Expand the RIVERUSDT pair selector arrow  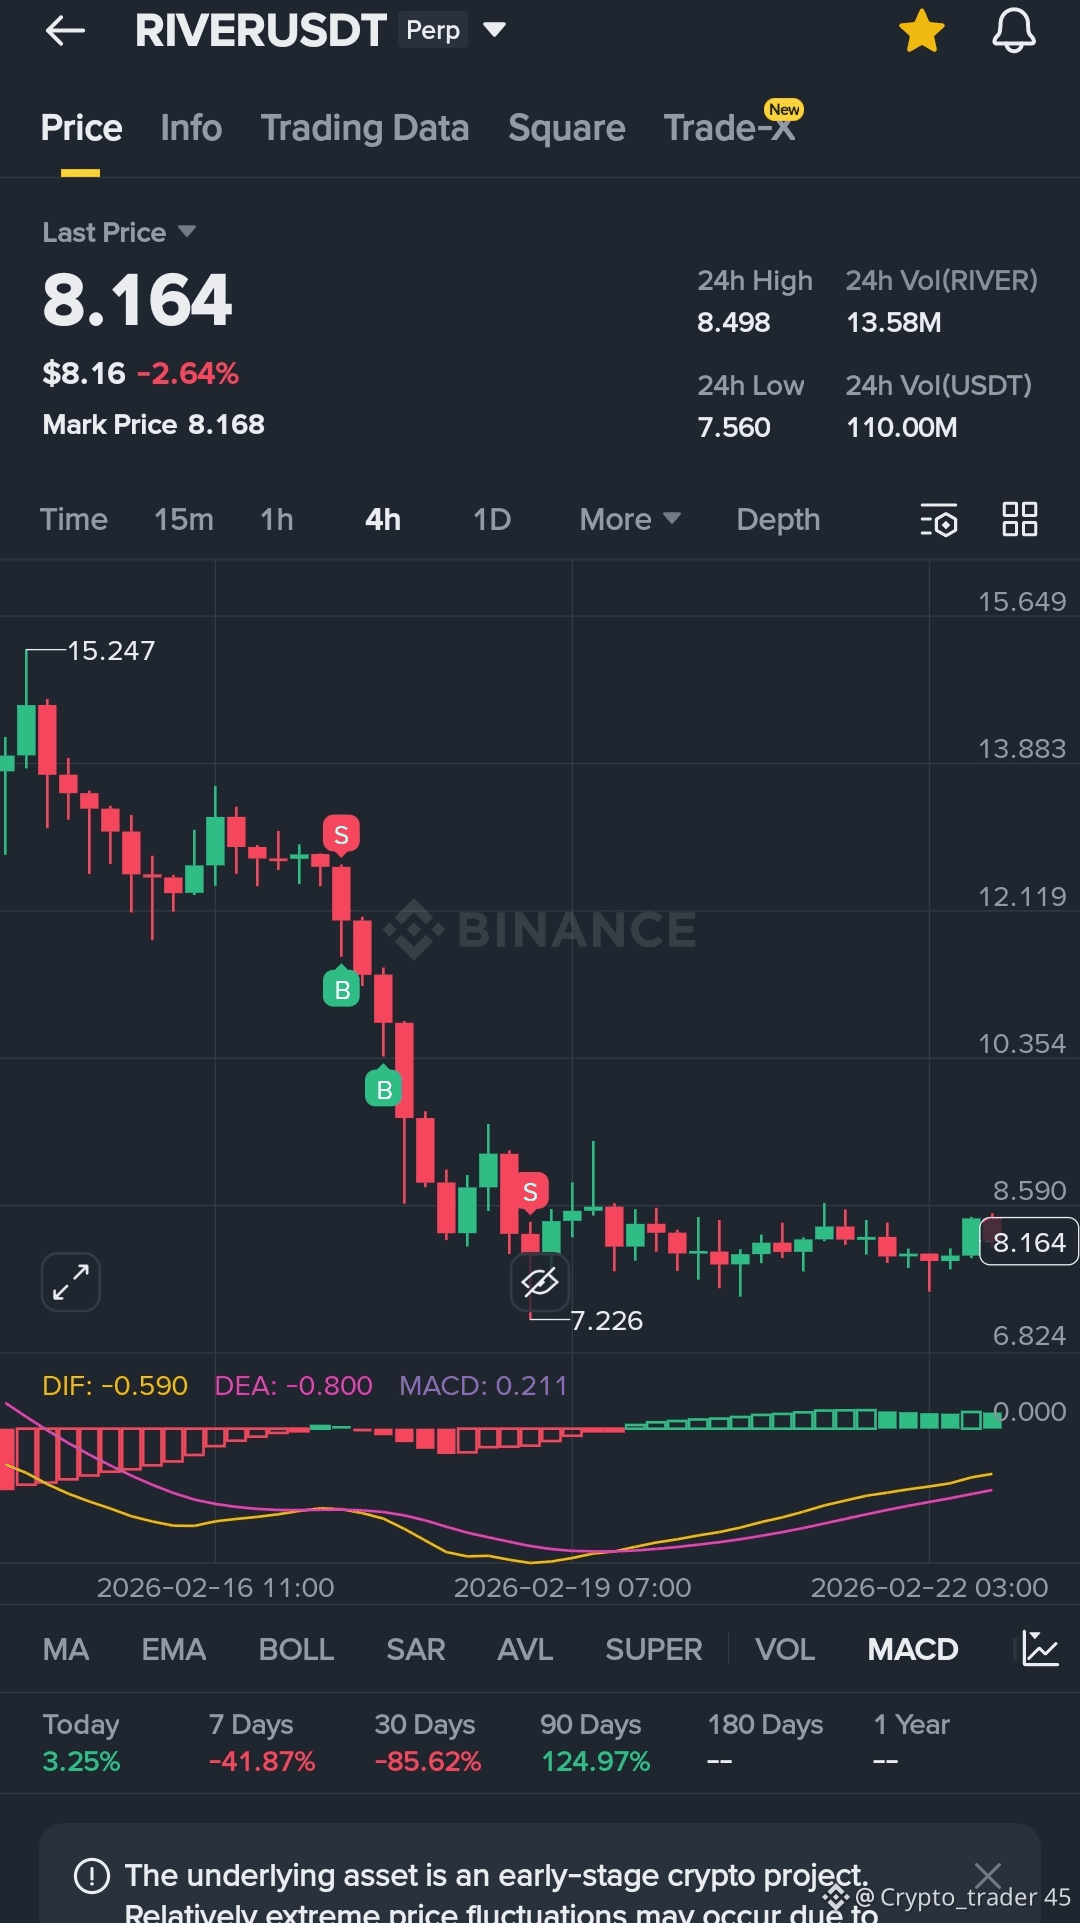(494, 30)
